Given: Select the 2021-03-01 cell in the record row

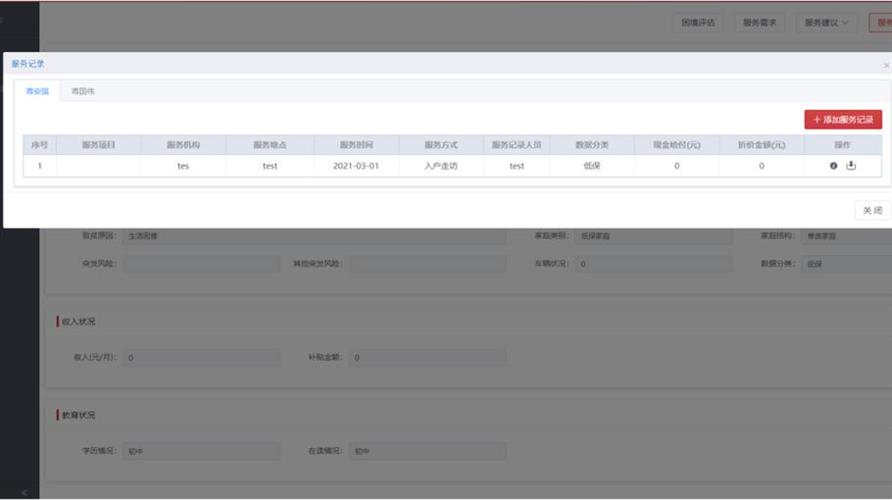Looking at the screenshot, I should coord(355,166).
